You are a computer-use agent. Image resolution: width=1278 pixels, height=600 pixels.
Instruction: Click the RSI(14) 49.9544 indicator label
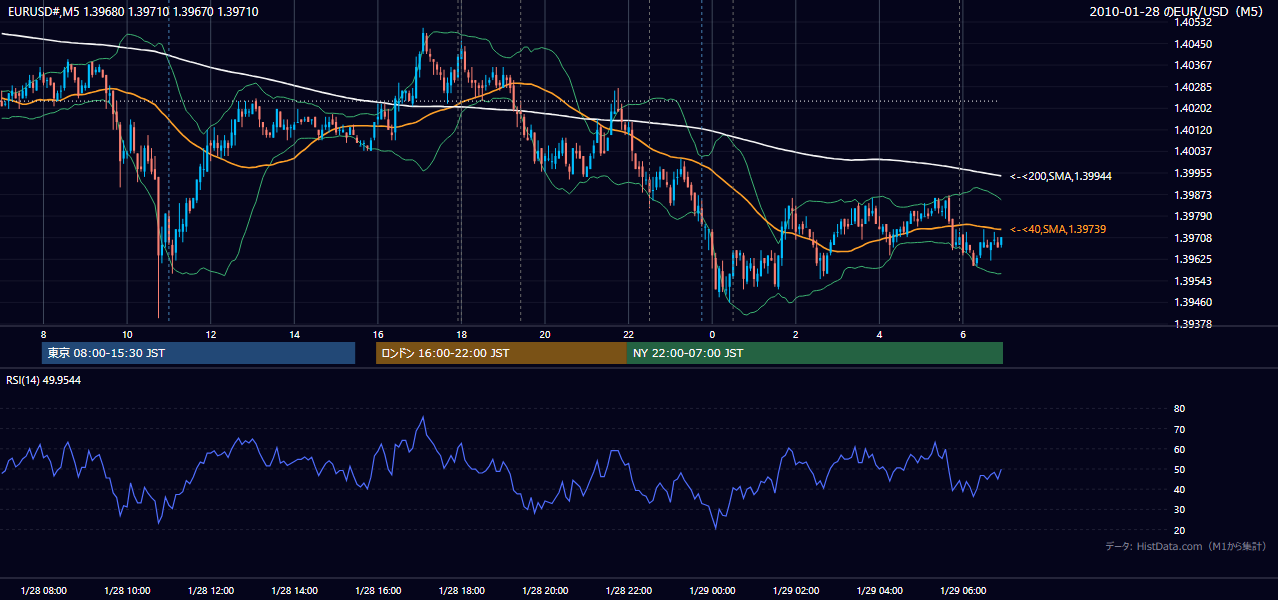click(x=44, y=380)
